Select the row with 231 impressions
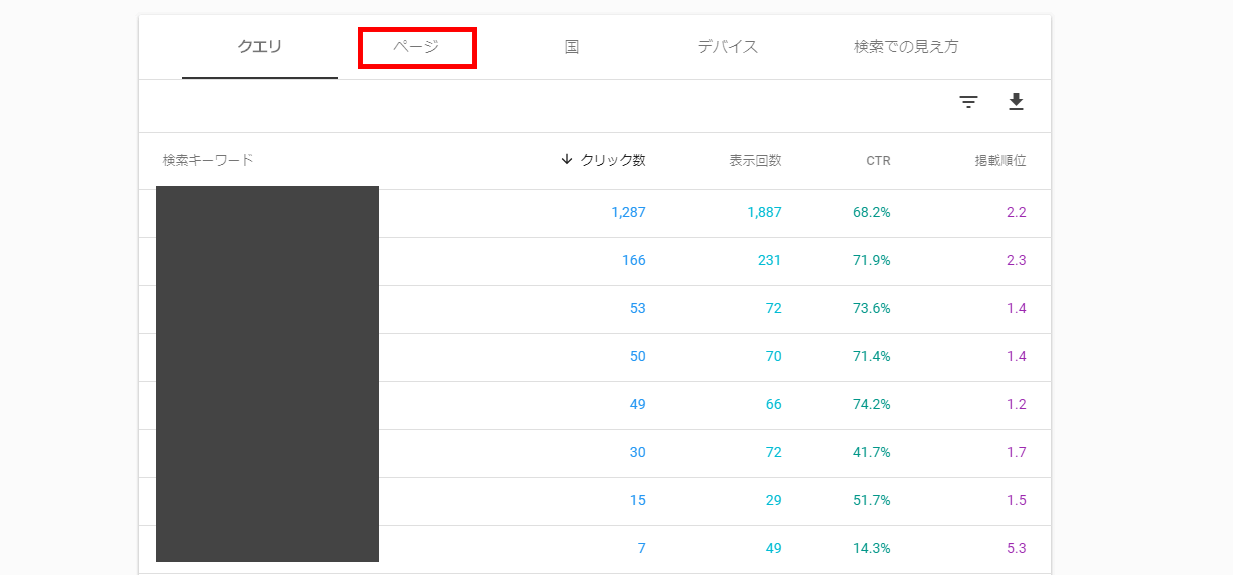Image resolution: width=1233 pixels, height=575 pixels. pos(767,260)
